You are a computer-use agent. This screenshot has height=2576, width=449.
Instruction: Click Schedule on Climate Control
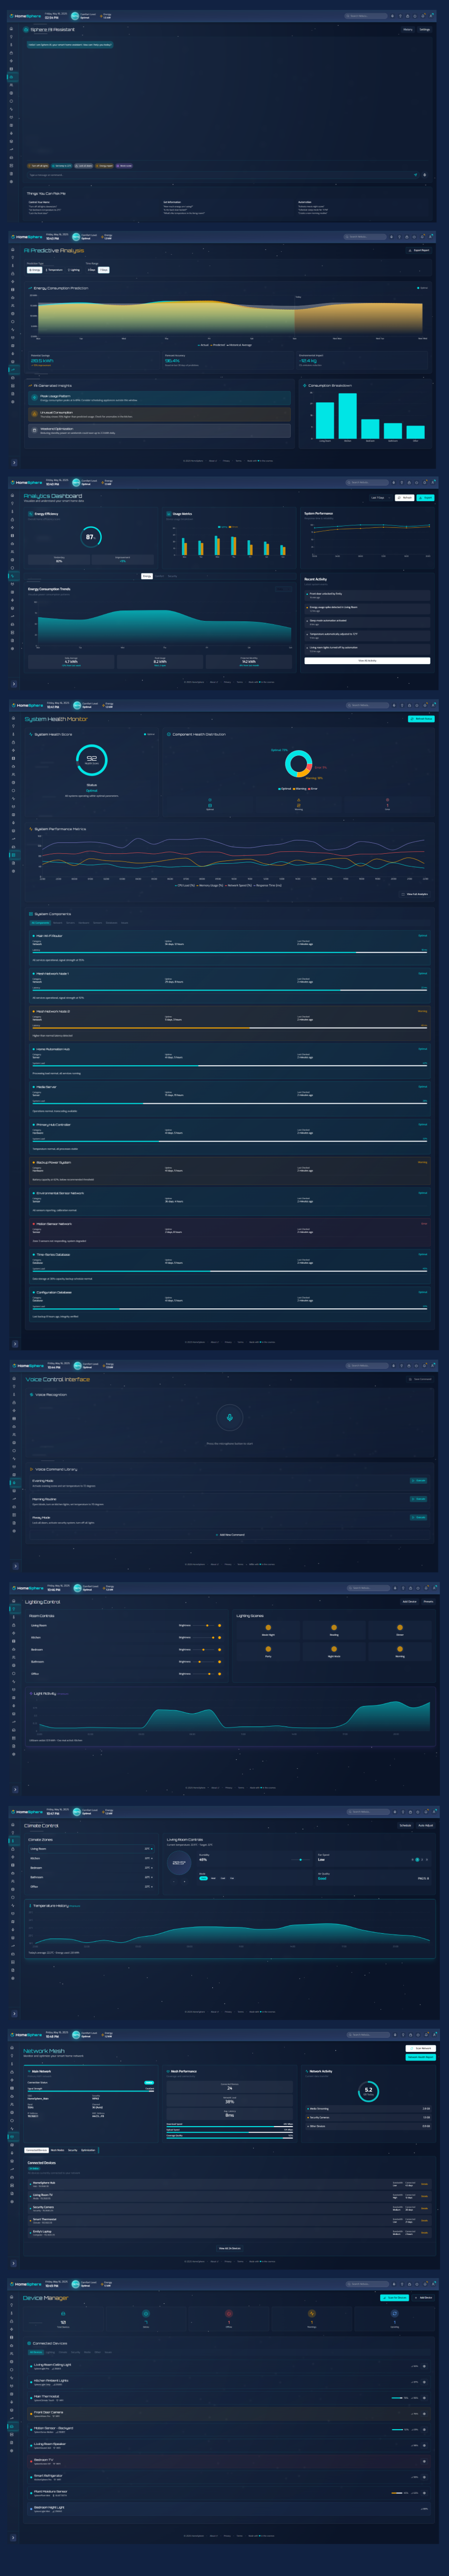(405, 1826)
